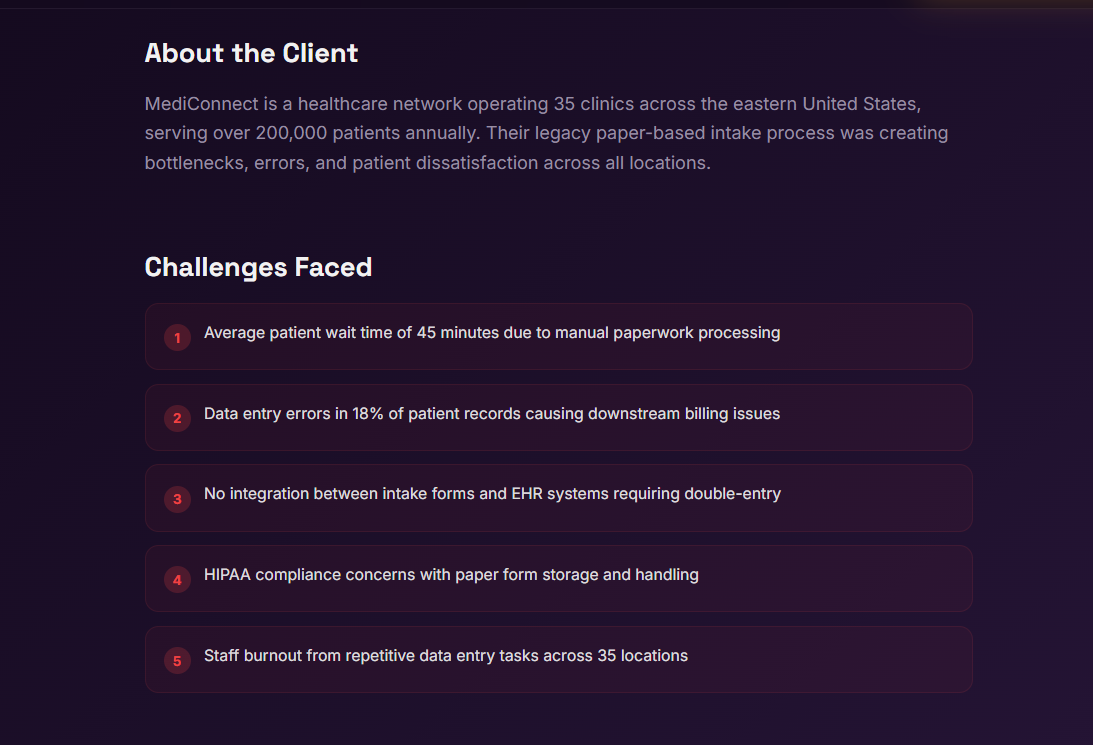Click the red number 4 badge

pos(177,580)
